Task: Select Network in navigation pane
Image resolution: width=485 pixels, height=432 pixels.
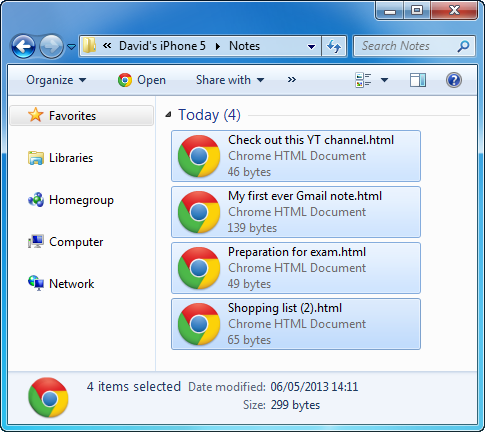Action: click(71, 284)
